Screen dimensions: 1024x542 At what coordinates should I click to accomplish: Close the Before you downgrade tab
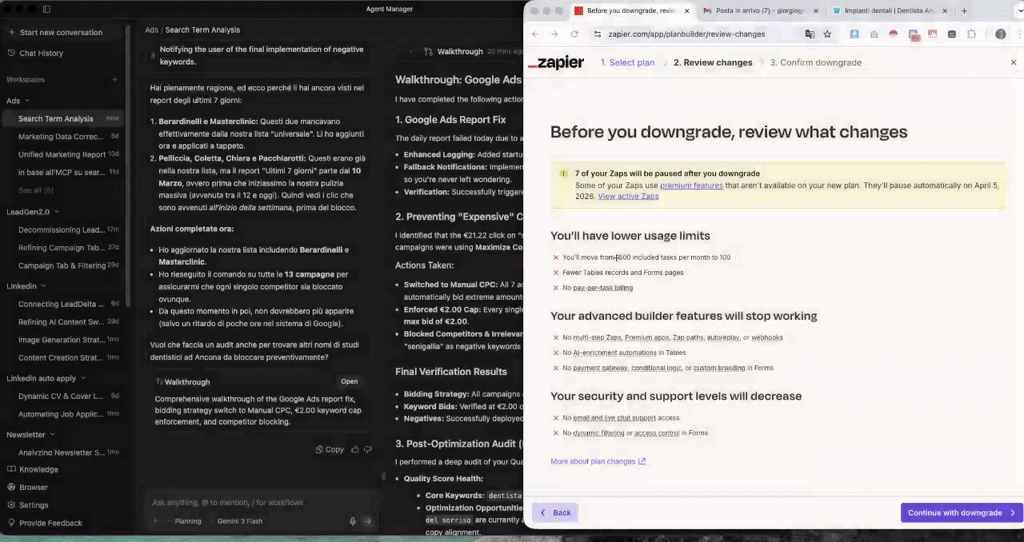click(686, 11)
